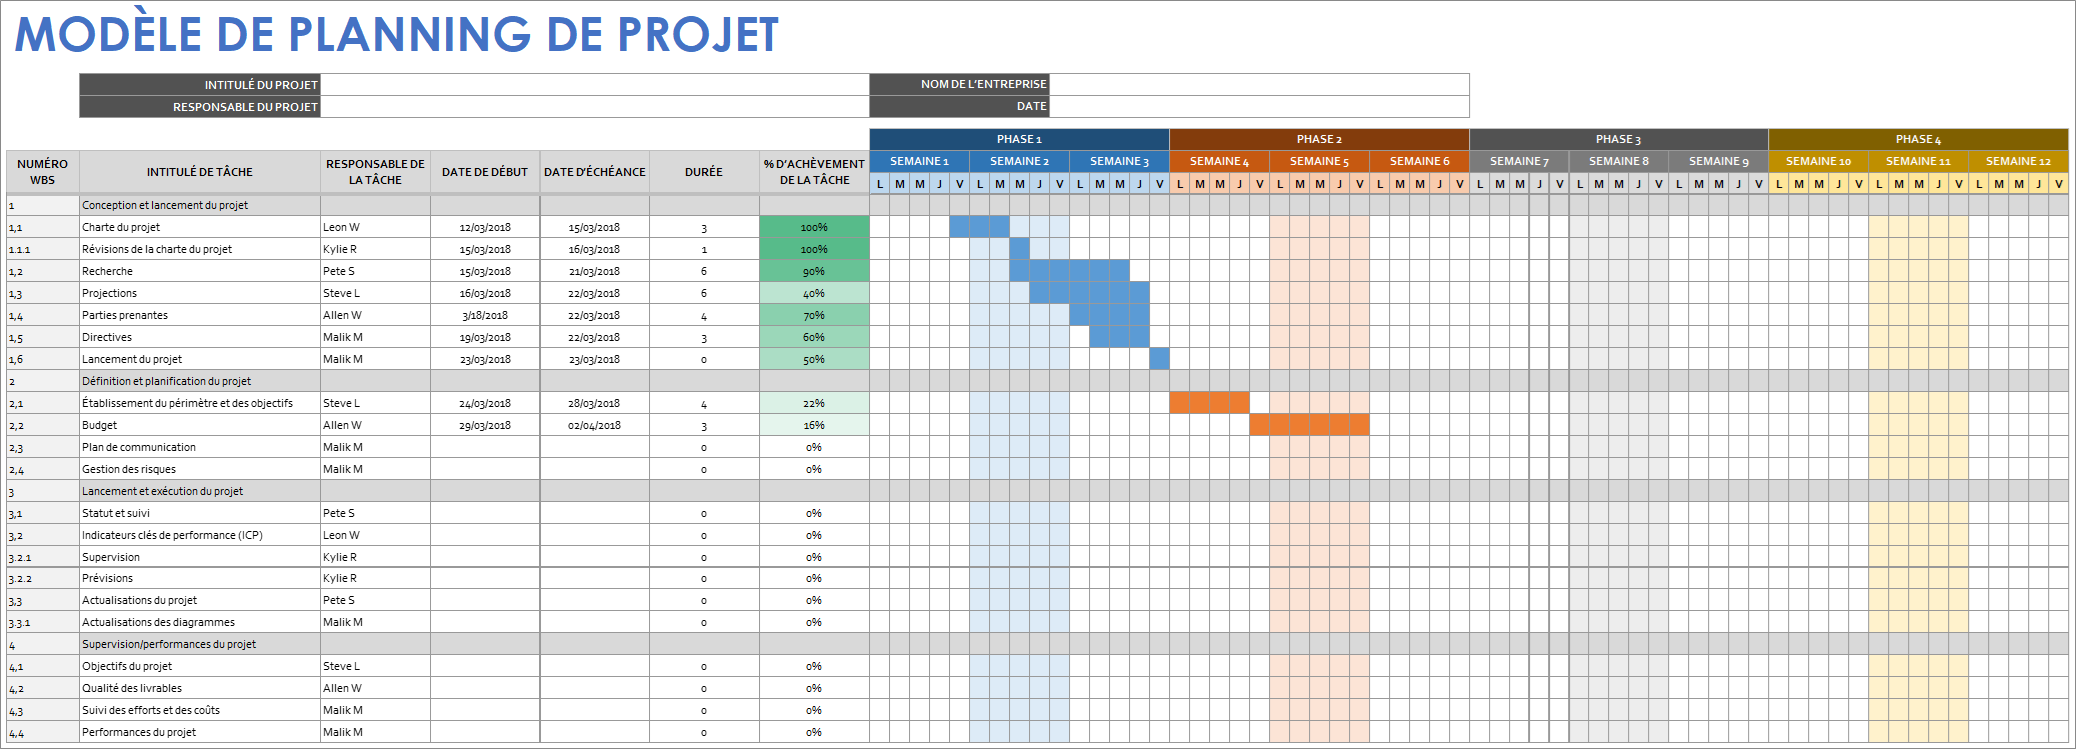Select the SEMAINE 12 header cell
This screenshot has width=2076, height=749.
[x=2018, y=161]
